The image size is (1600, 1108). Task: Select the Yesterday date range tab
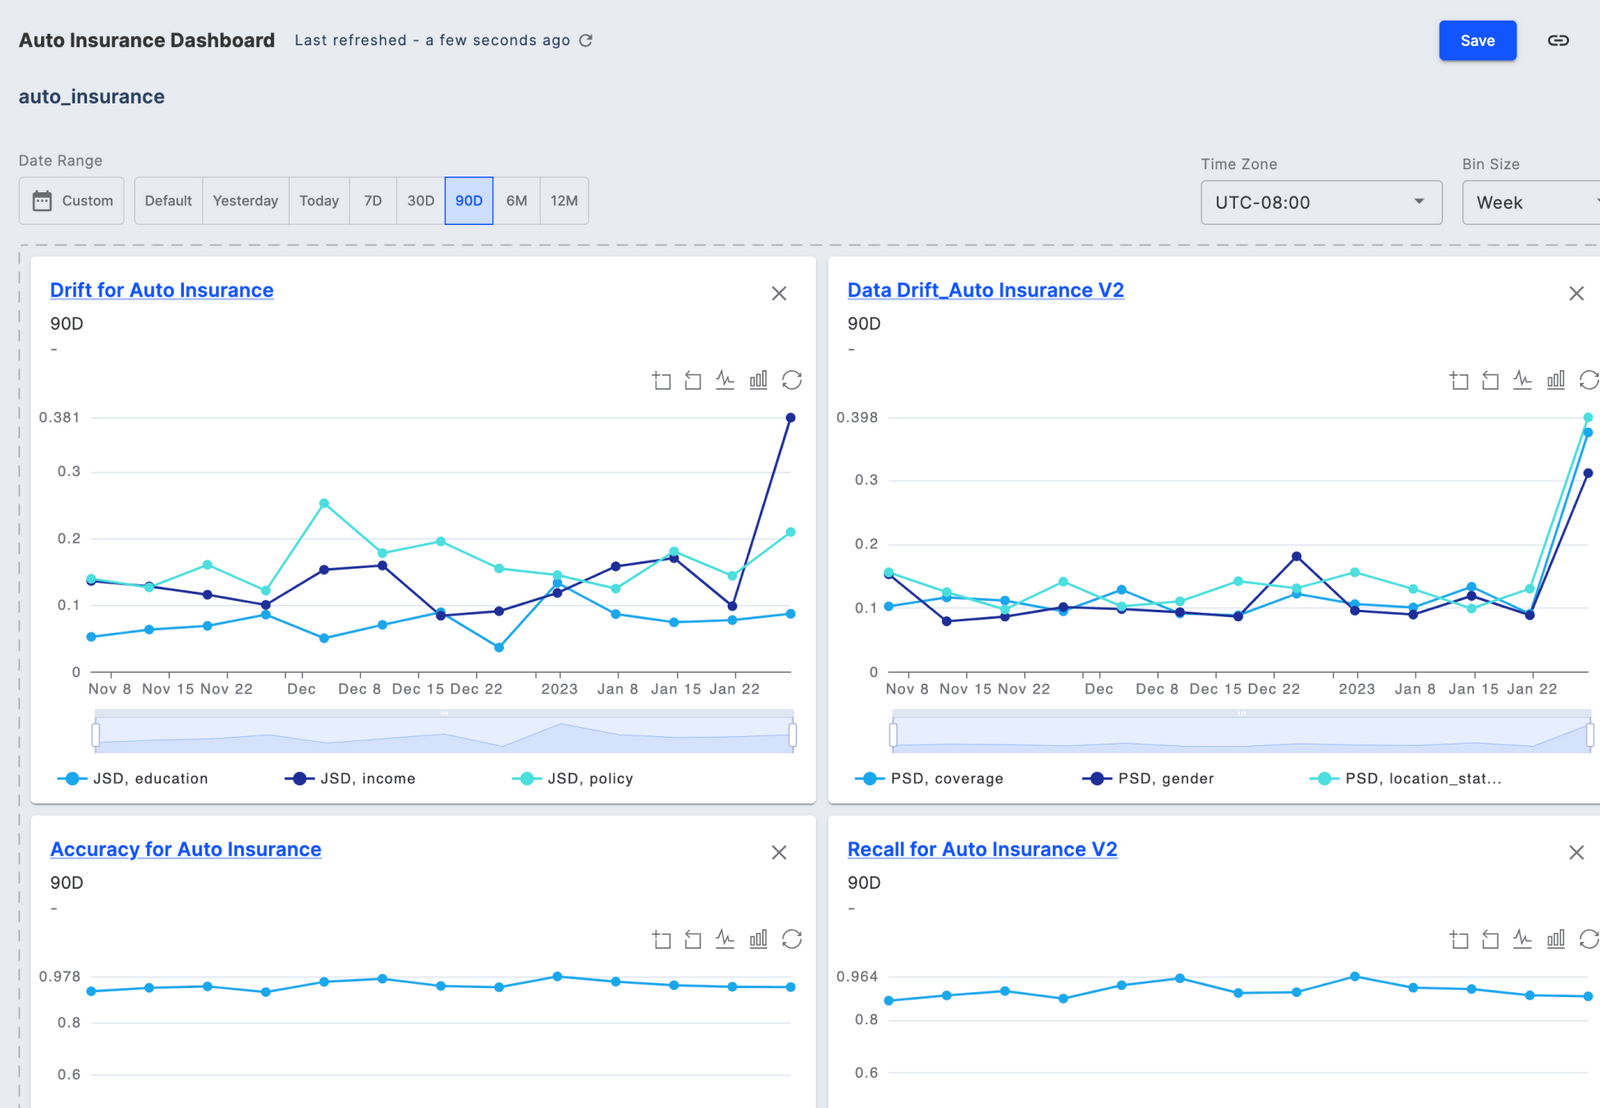(x=245, y=200)
